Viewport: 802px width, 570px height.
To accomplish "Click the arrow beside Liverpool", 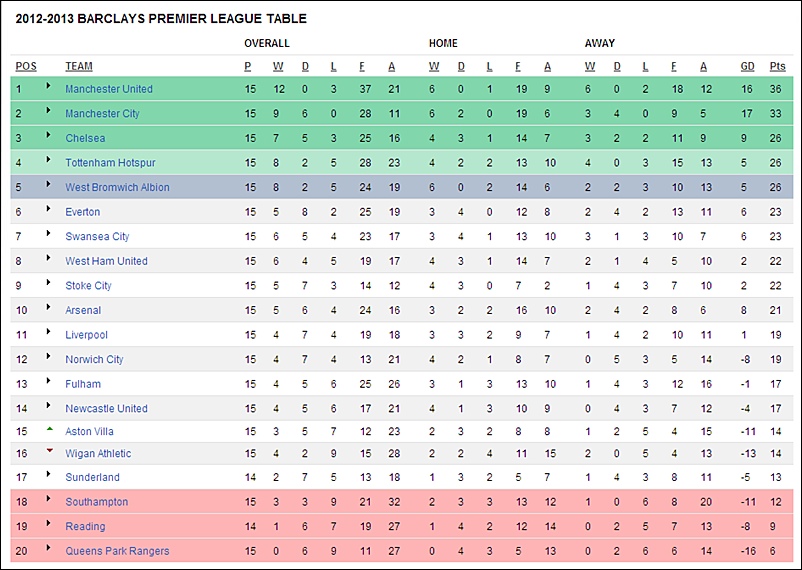I will [x=49, y=331].
